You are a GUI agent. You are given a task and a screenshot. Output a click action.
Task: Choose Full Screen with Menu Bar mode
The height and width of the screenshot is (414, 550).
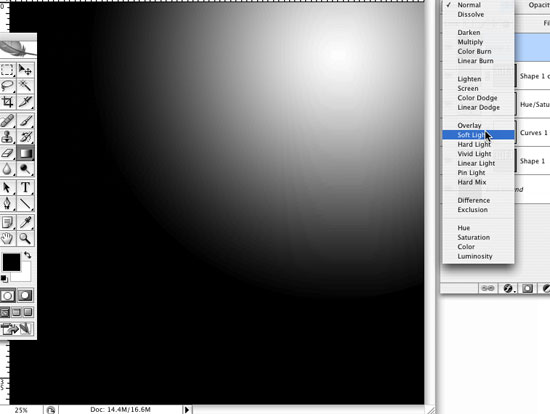16,312
